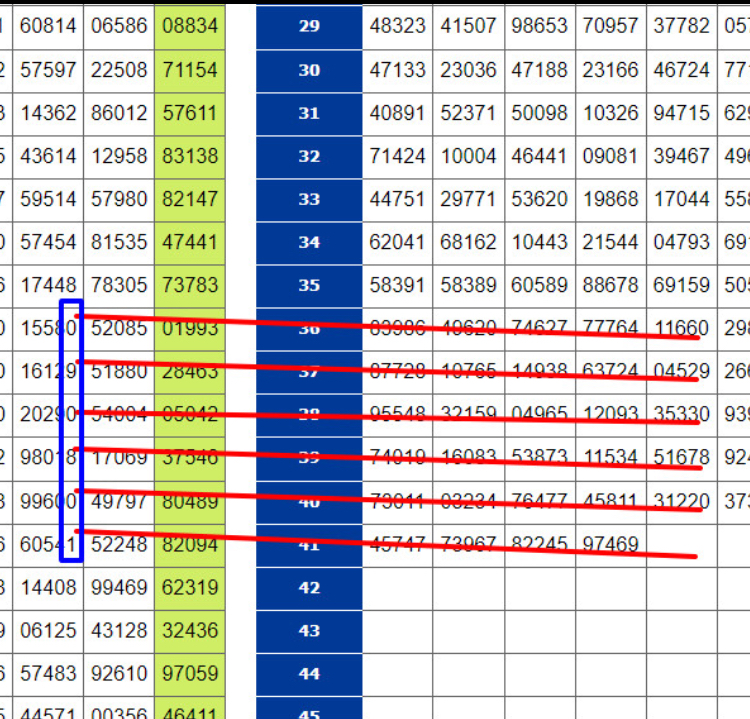This screenshot has width=750, height=719.
Task: Select the green cell with 83138
Action: pos(189,156)
